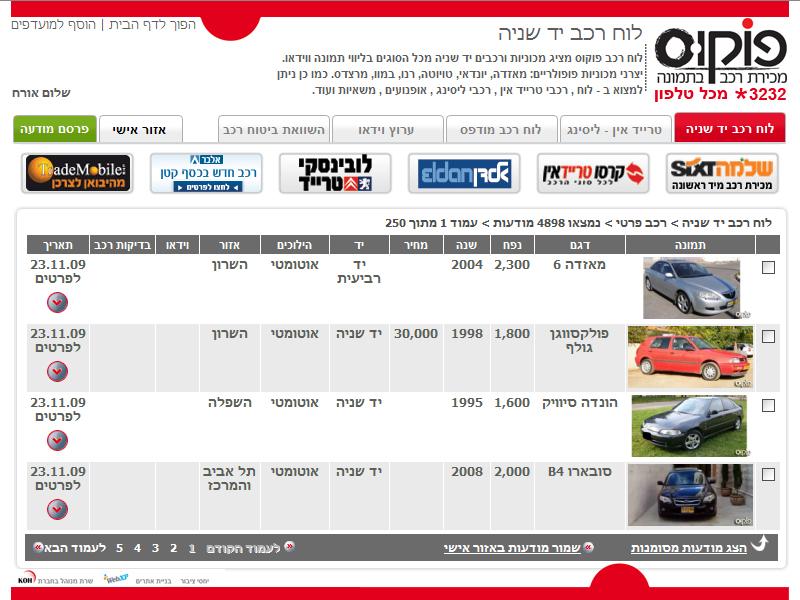The image size is (800, 600).
Task: Click the אזור column header
Action: [x=230, y=245]
